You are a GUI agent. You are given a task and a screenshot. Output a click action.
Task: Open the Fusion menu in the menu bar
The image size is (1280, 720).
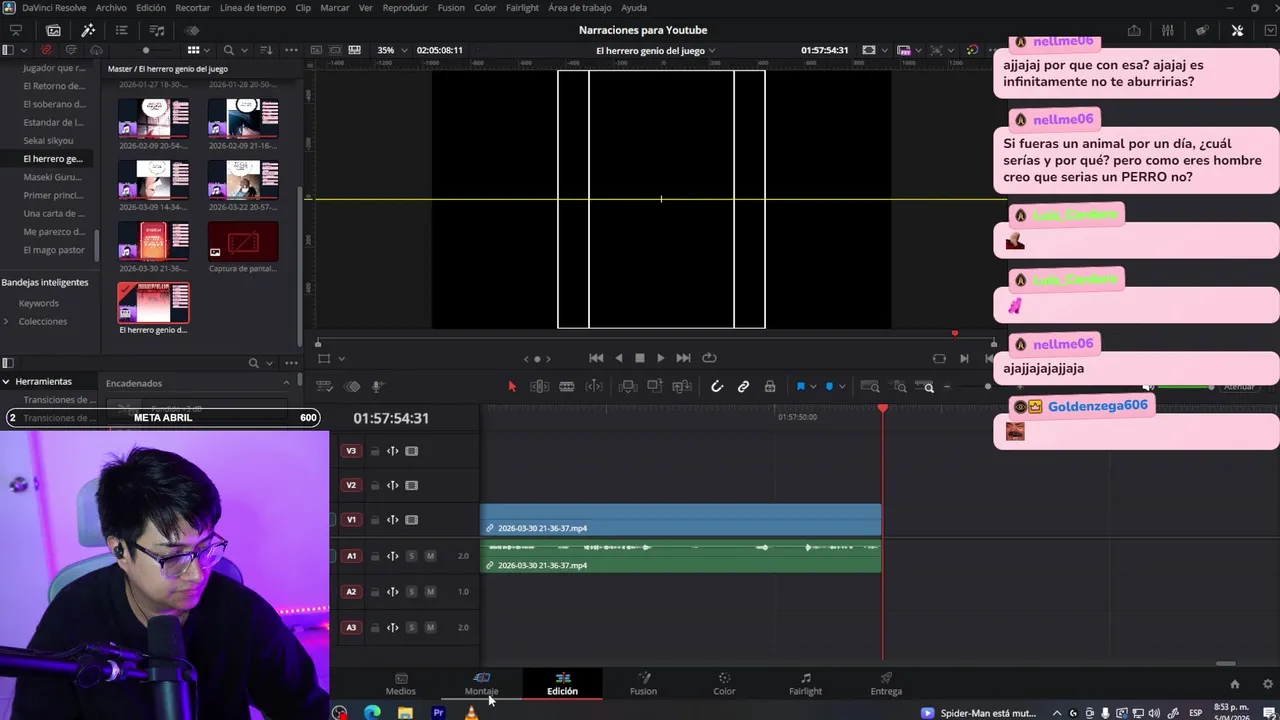click(451, 8)
